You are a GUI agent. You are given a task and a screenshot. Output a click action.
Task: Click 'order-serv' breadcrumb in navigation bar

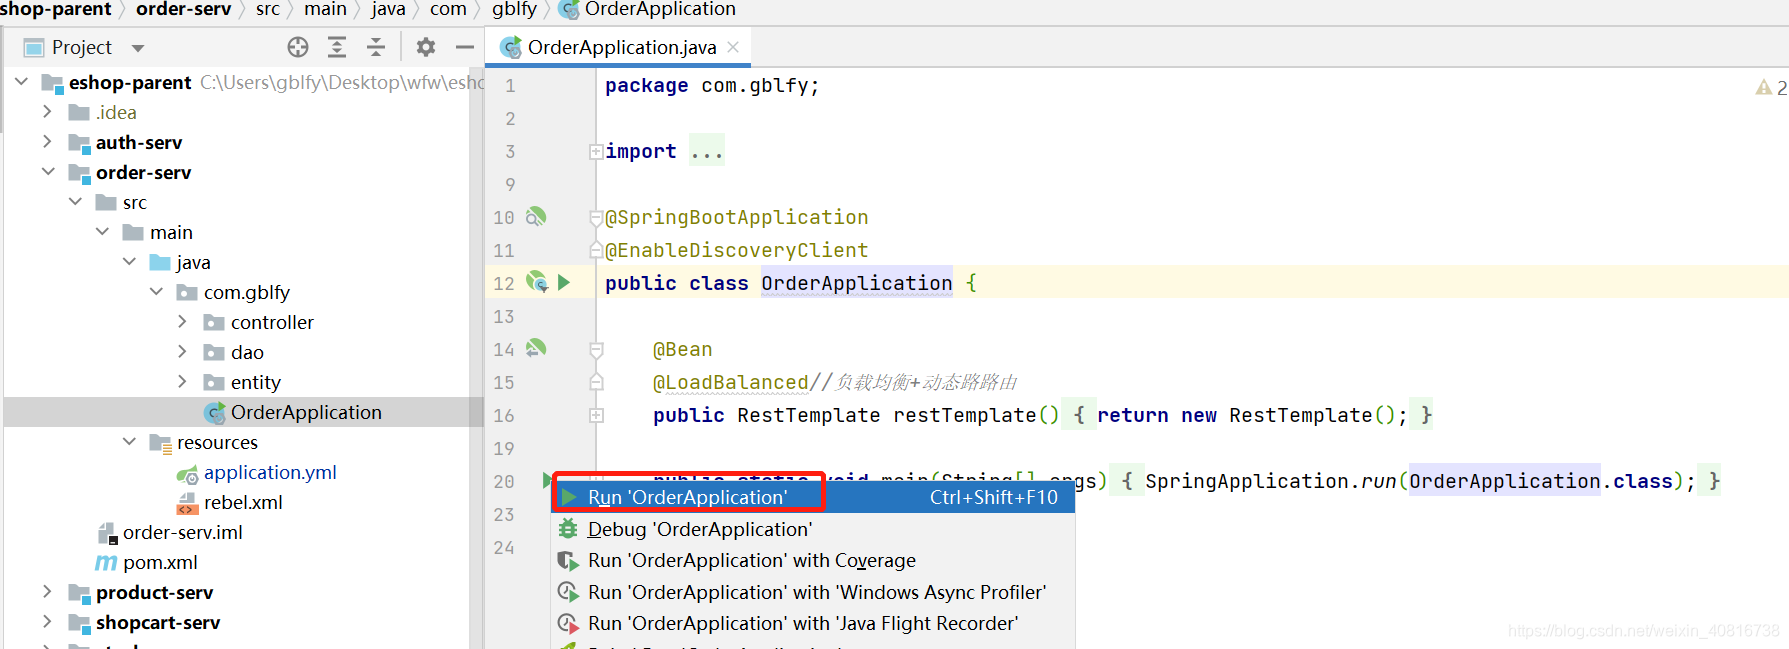[x=183, y=9]
